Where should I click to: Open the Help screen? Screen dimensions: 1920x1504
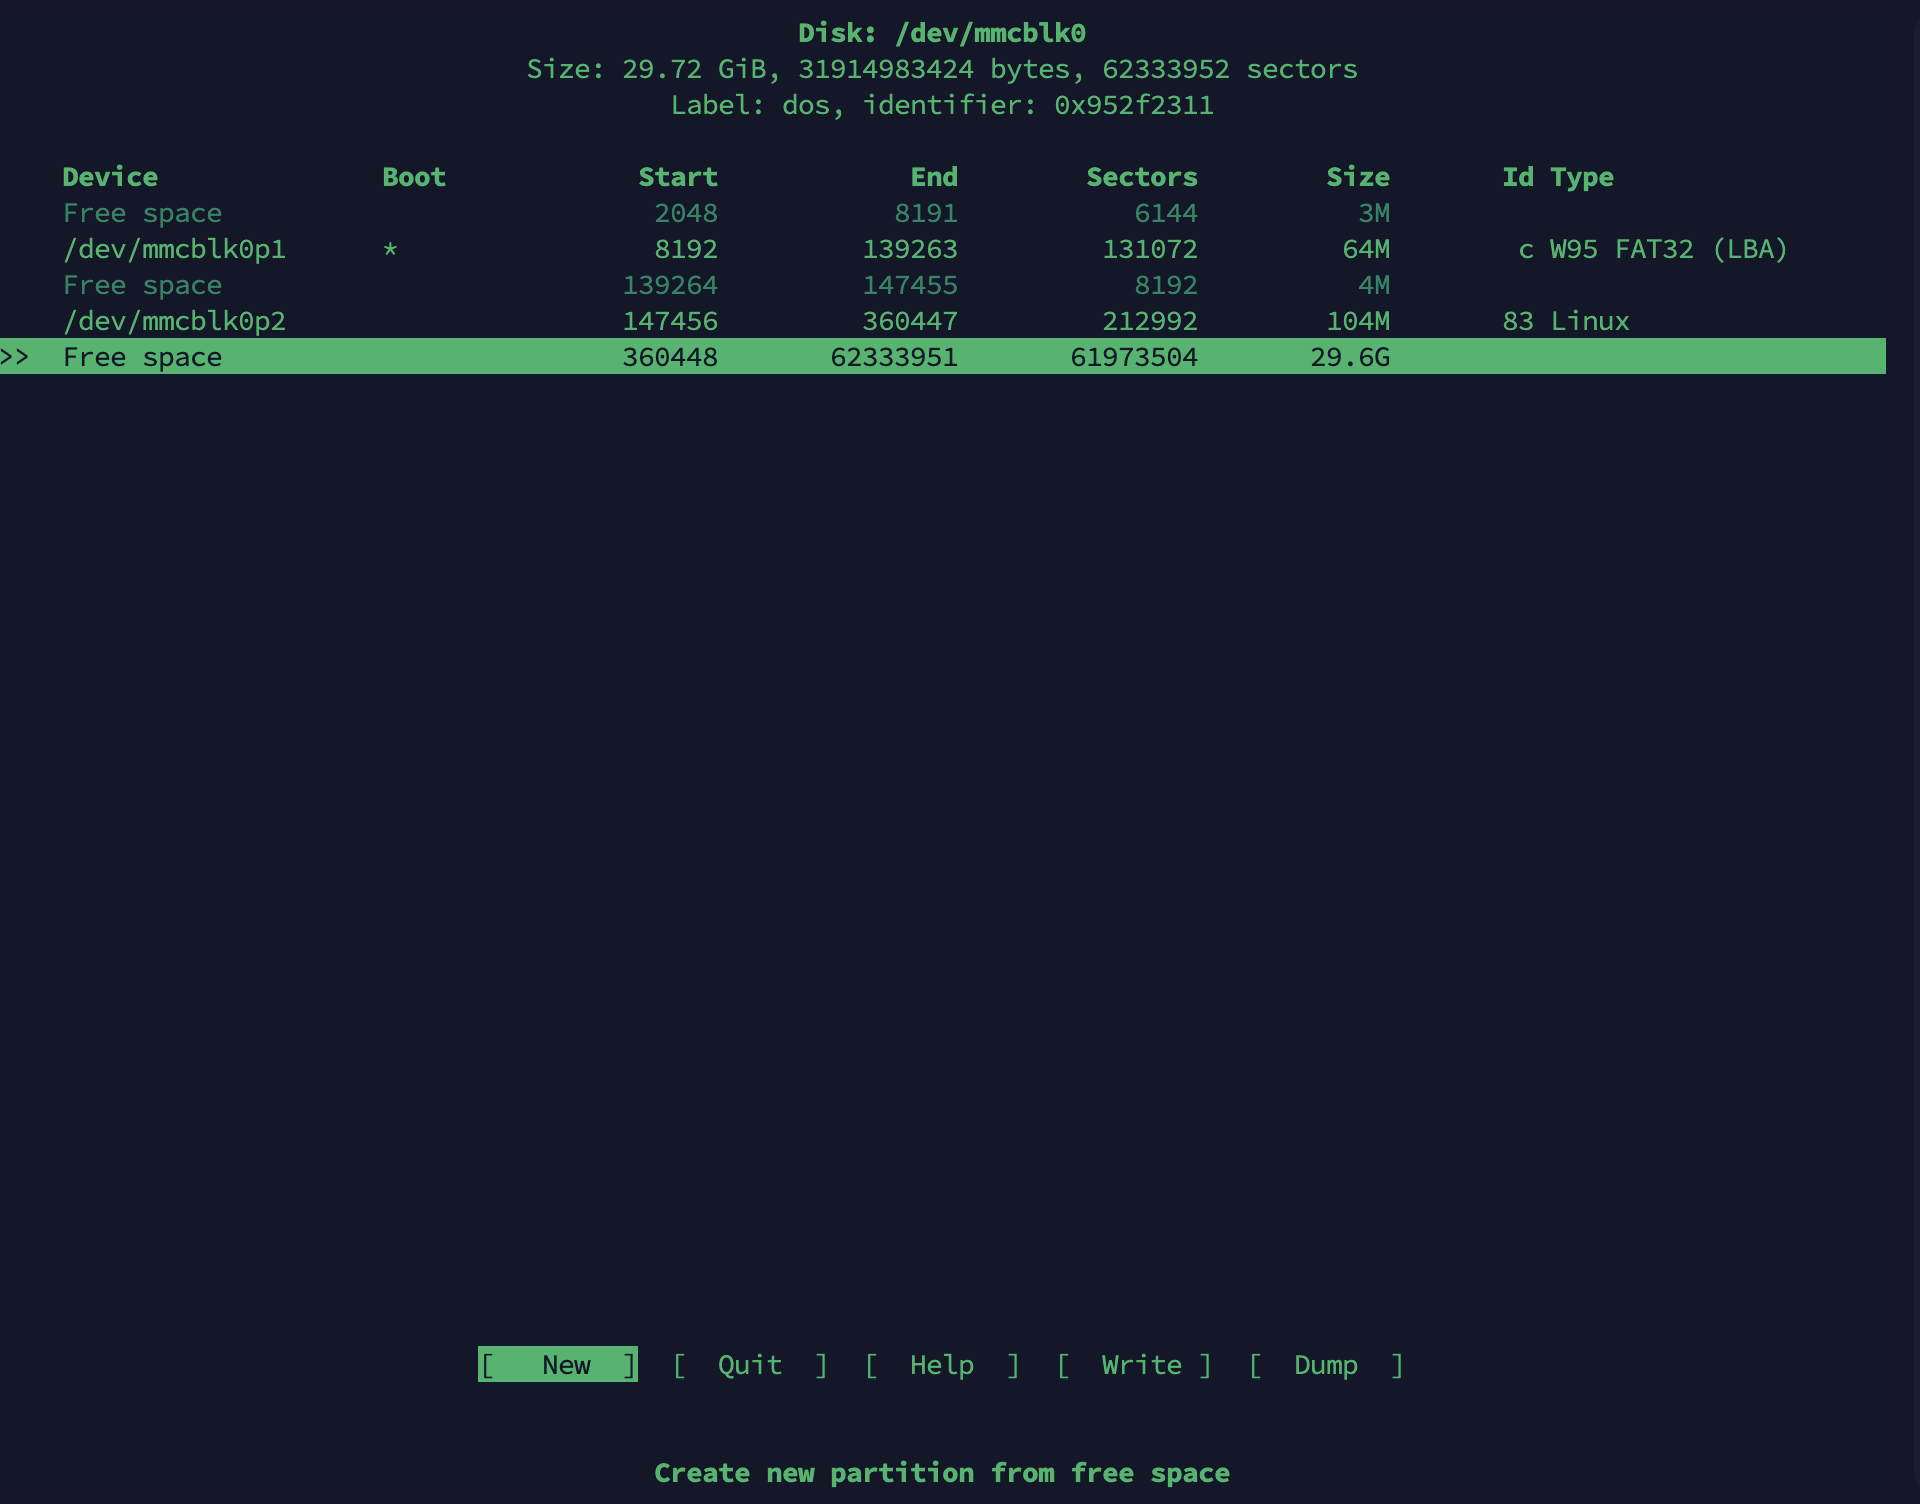(x=940, y=1365)
